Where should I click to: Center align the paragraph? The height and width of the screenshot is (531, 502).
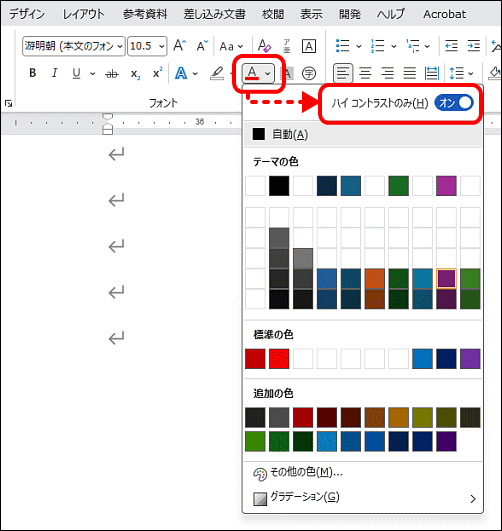tap(365, 73)
